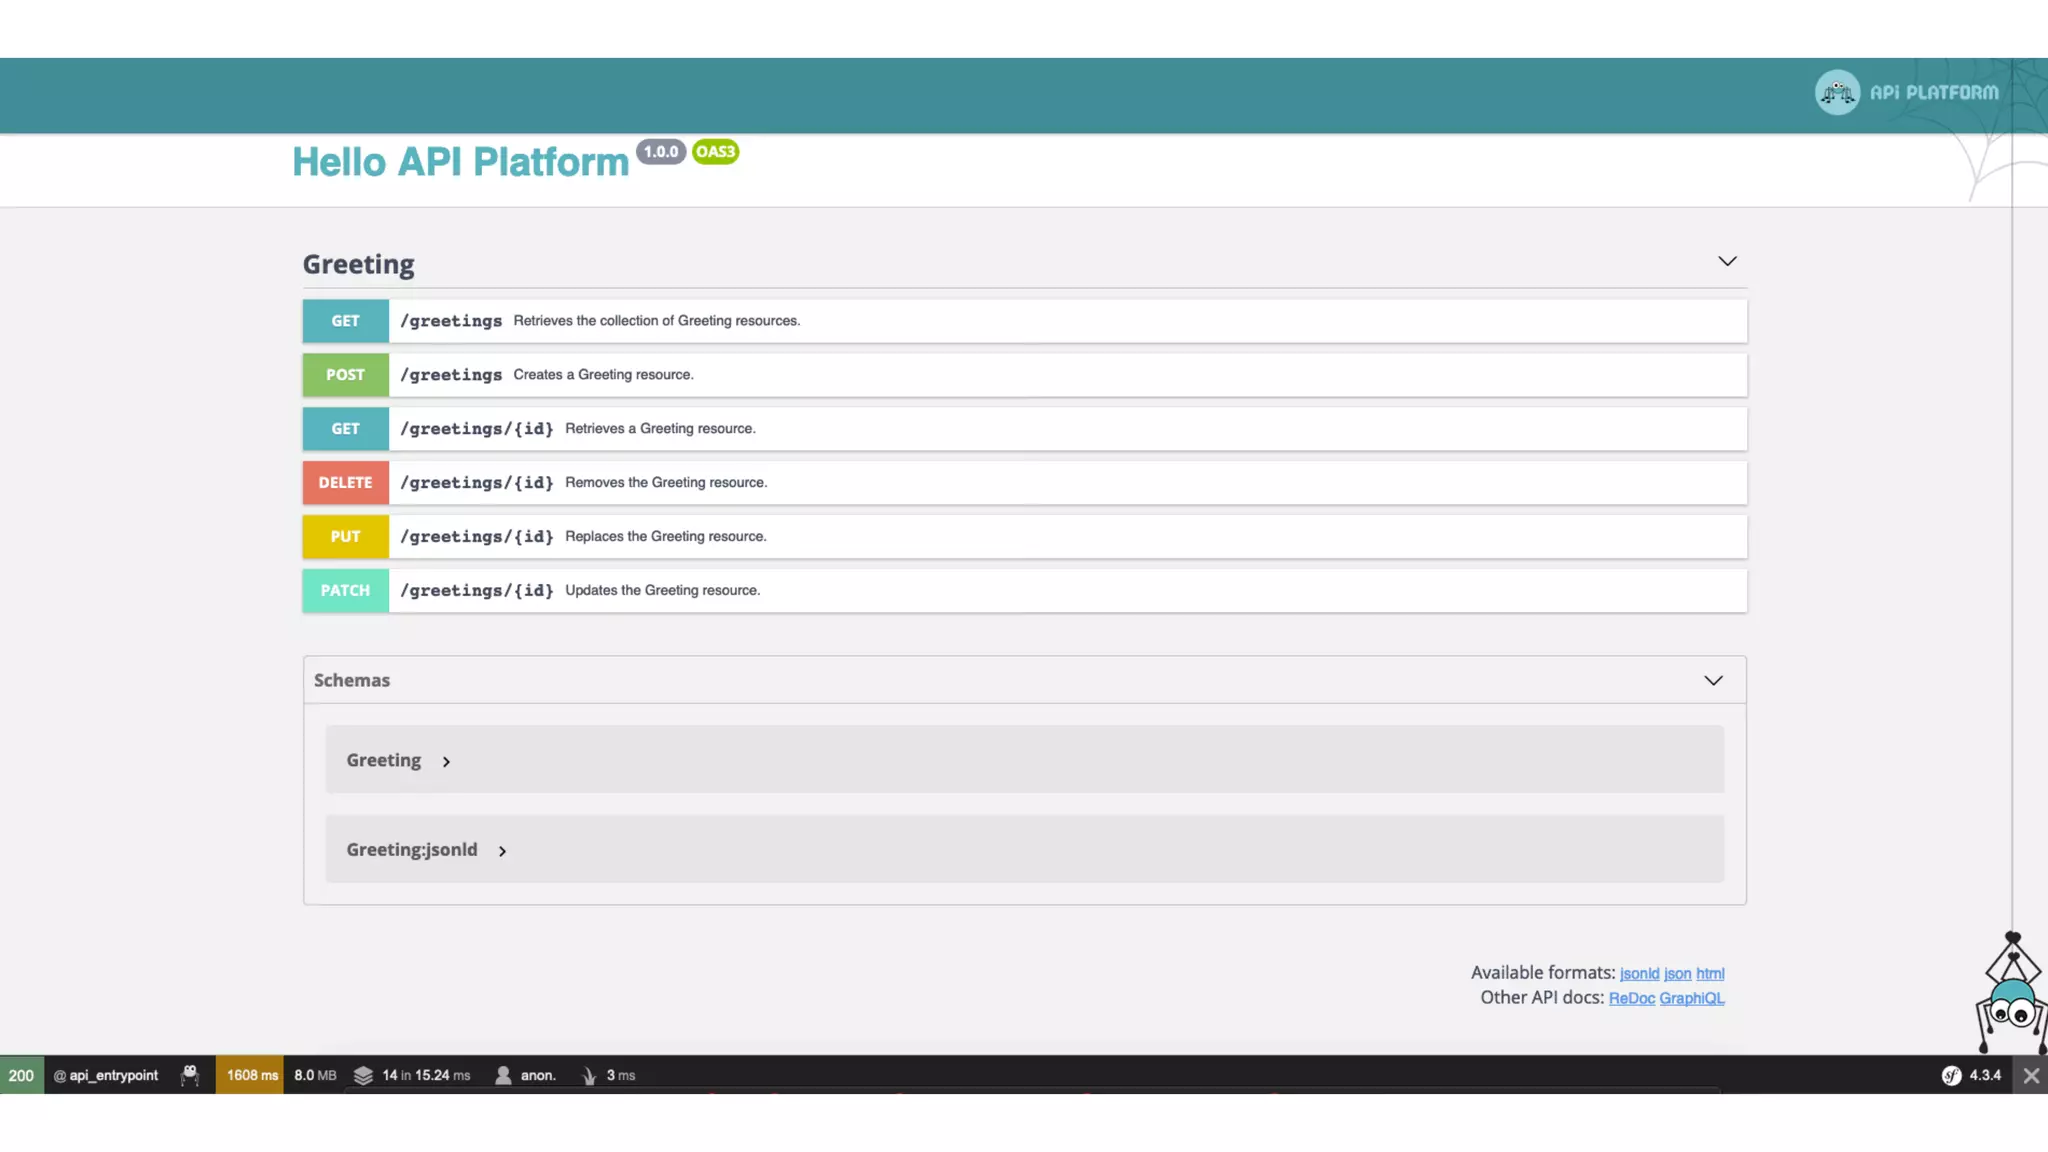Click the 200 status code badge

pyautogui.click(x=21, y=1075)
